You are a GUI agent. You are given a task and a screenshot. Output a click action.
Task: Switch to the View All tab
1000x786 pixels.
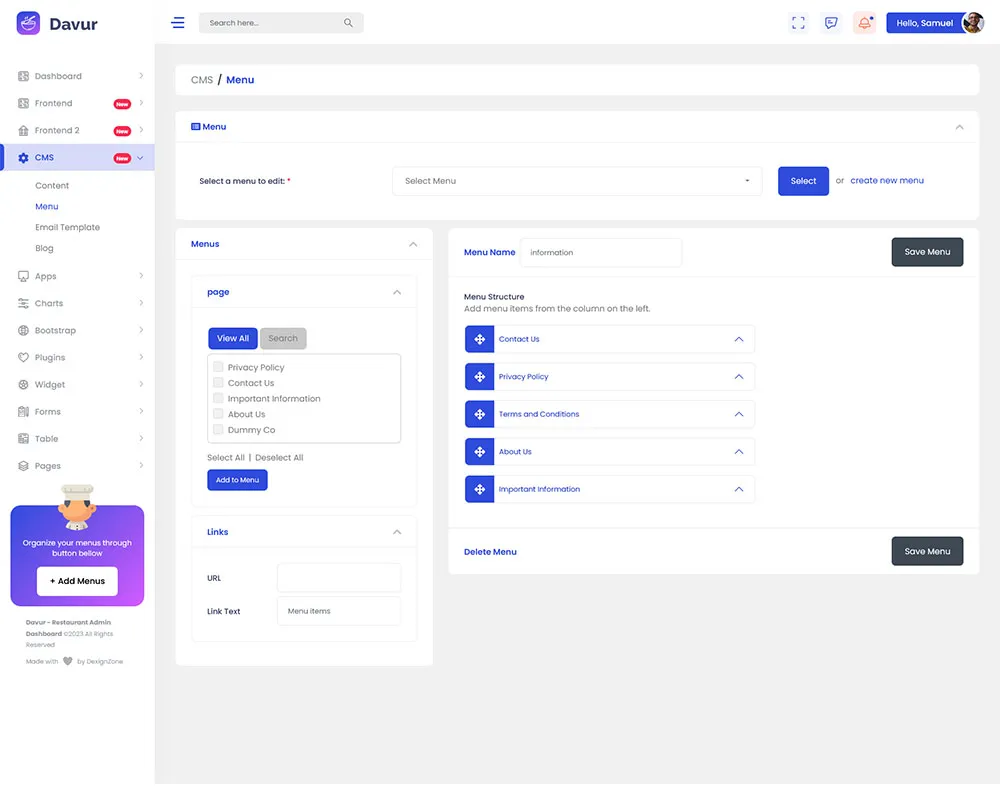(x=233, y=339)
